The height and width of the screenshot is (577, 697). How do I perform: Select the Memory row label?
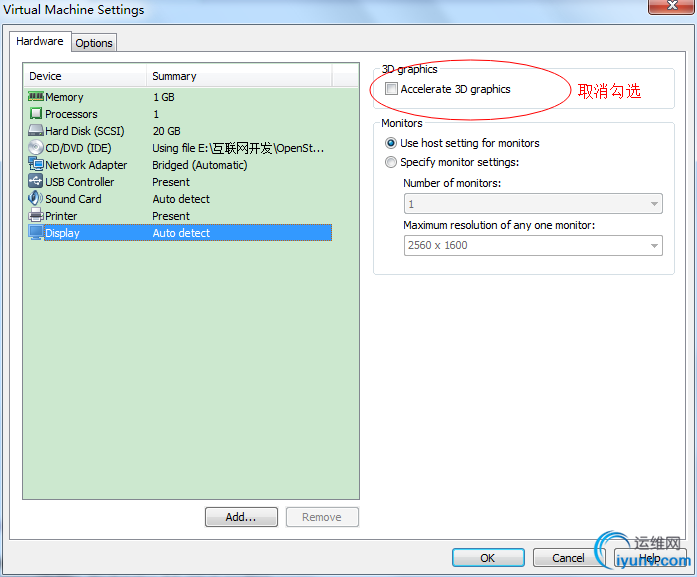pos(64,97)
